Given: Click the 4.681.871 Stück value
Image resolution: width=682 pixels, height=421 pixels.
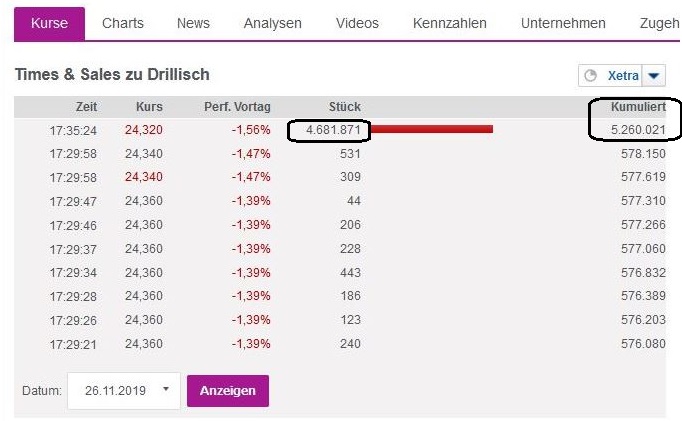Looking at the screenshot, I should coord(329,130).
